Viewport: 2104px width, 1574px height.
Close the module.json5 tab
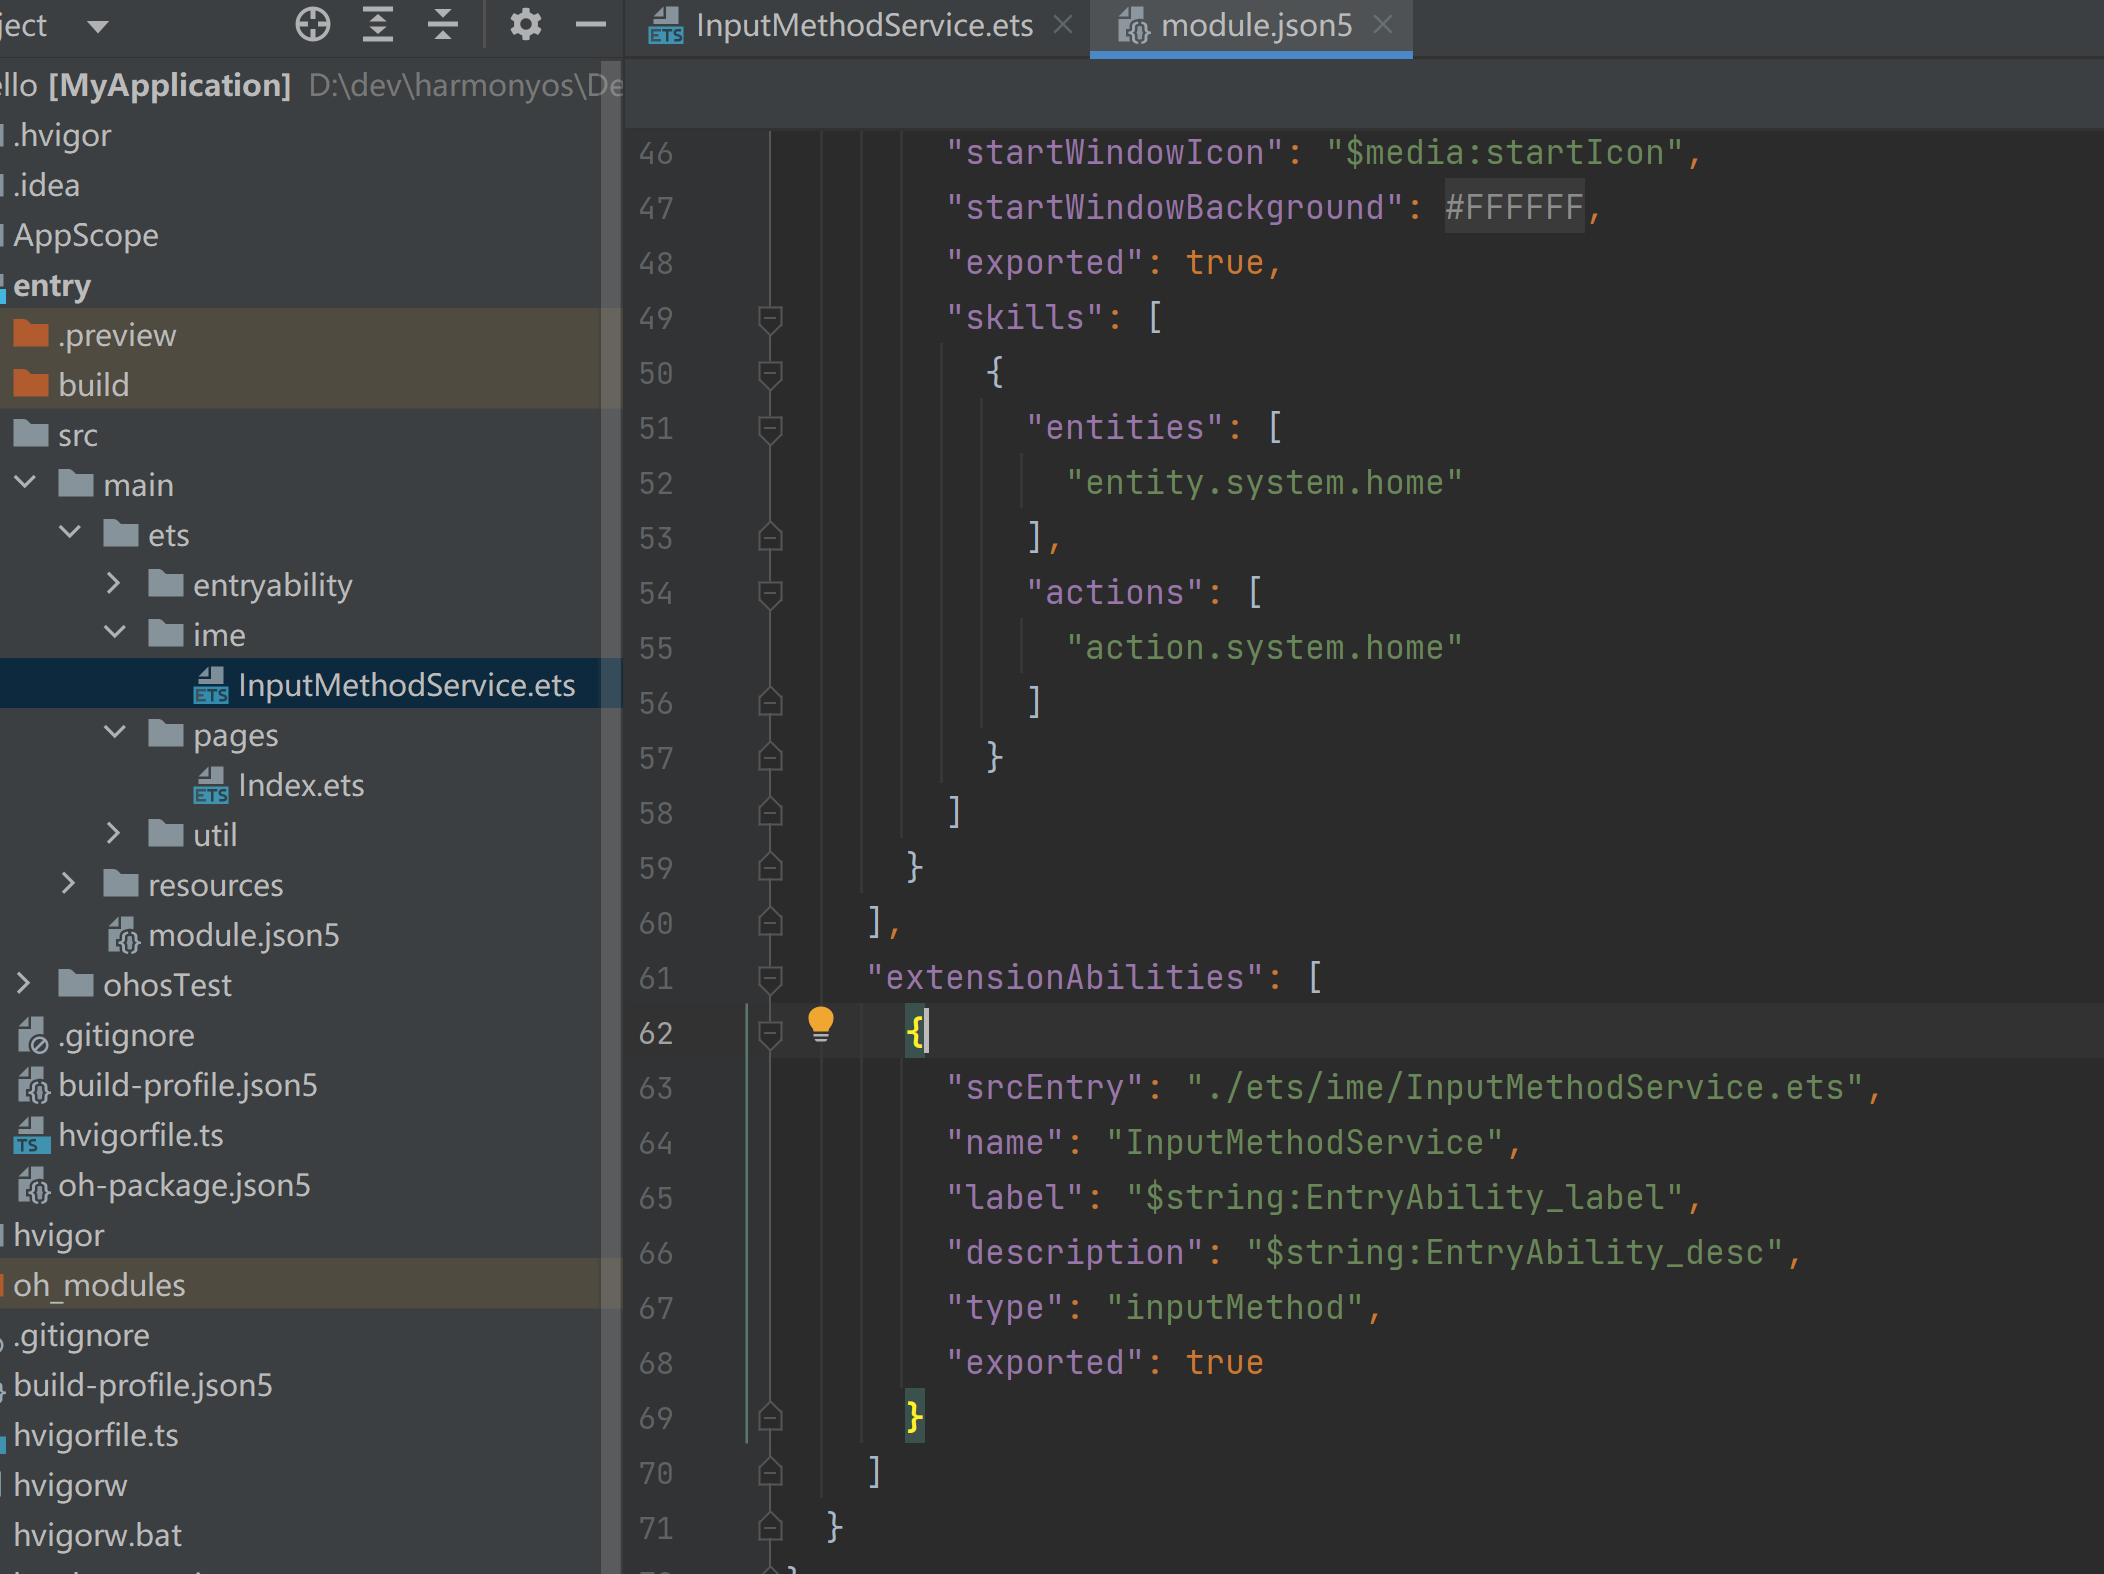click(x=1383, y=24)
